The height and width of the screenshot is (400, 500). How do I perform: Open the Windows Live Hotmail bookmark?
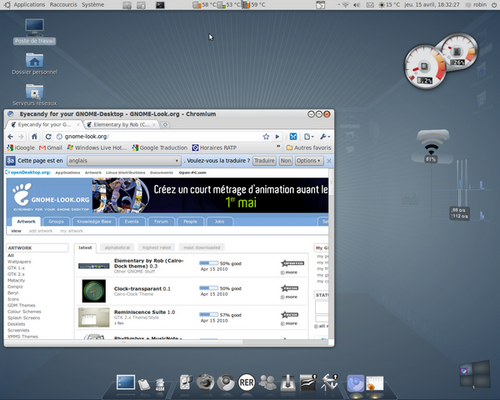pyautogui.click(x=97, y=148)
